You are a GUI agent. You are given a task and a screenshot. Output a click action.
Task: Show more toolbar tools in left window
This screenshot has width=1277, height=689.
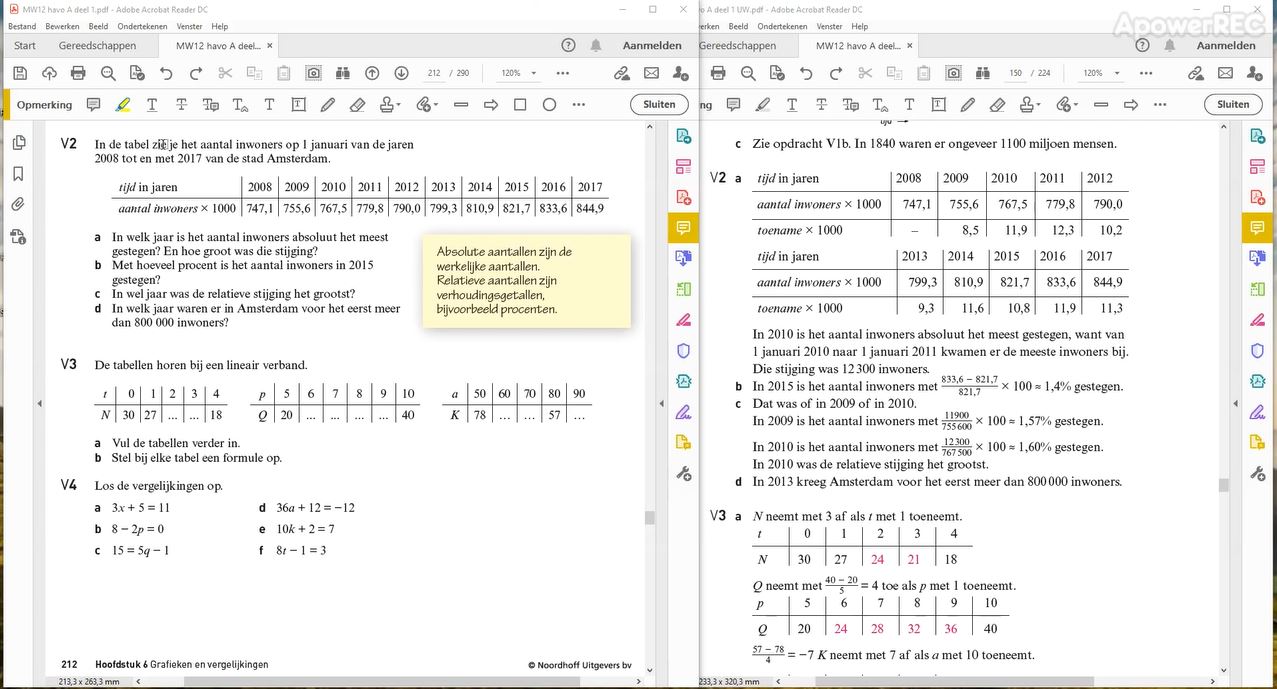(x=563, y=73)
